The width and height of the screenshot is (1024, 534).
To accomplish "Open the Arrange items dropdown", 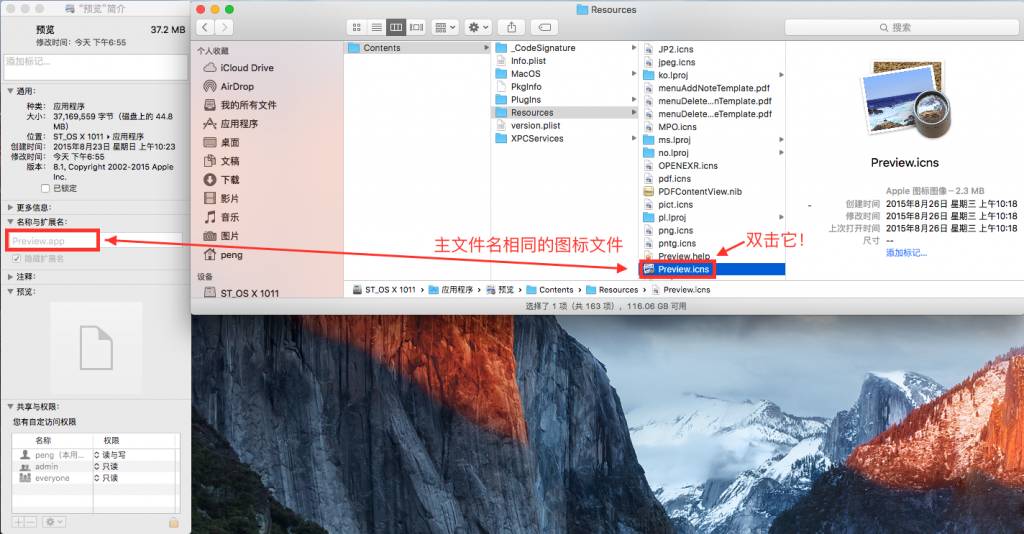I will coord(446,27).
